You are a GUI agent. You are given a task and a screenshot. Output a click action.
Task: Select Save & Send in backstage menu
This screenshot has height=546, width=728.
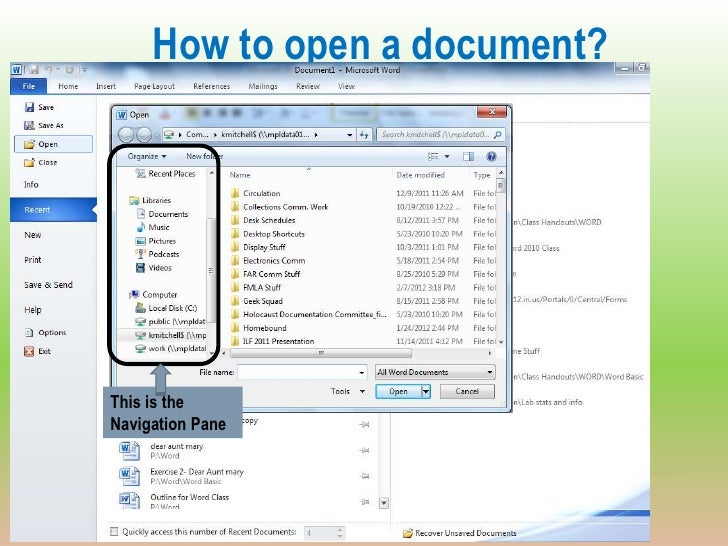[48, 285]
